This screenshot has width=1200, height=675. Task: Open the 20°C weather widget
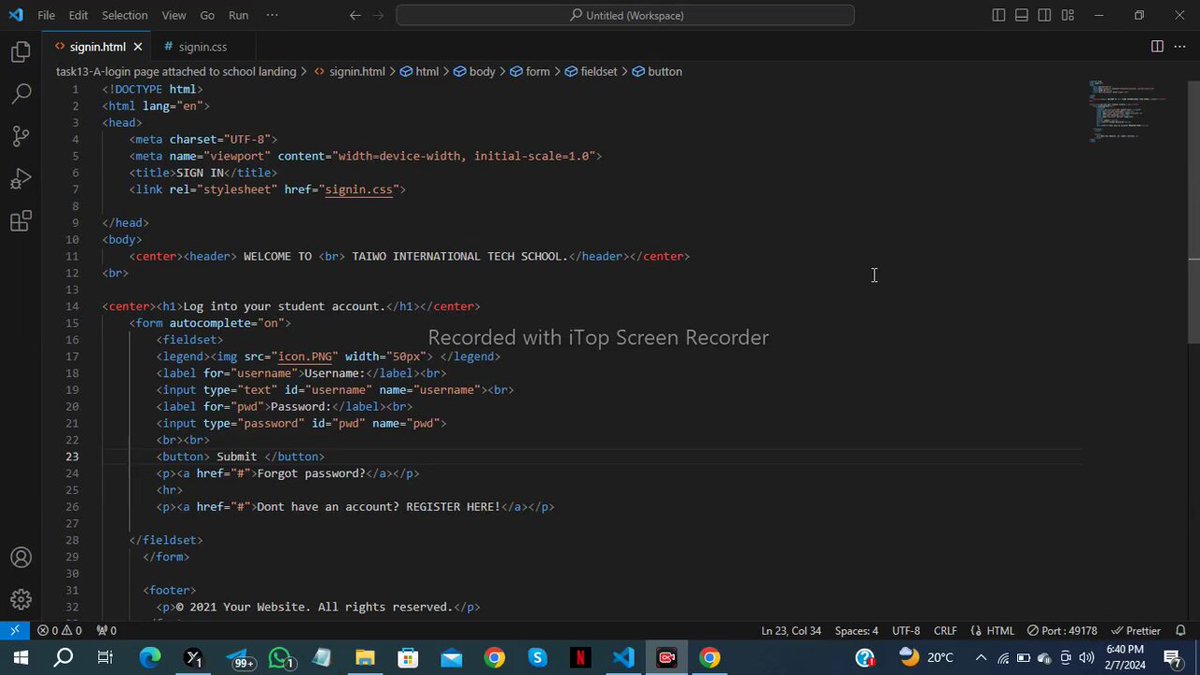pyautogui.click(x=926, y=658)
